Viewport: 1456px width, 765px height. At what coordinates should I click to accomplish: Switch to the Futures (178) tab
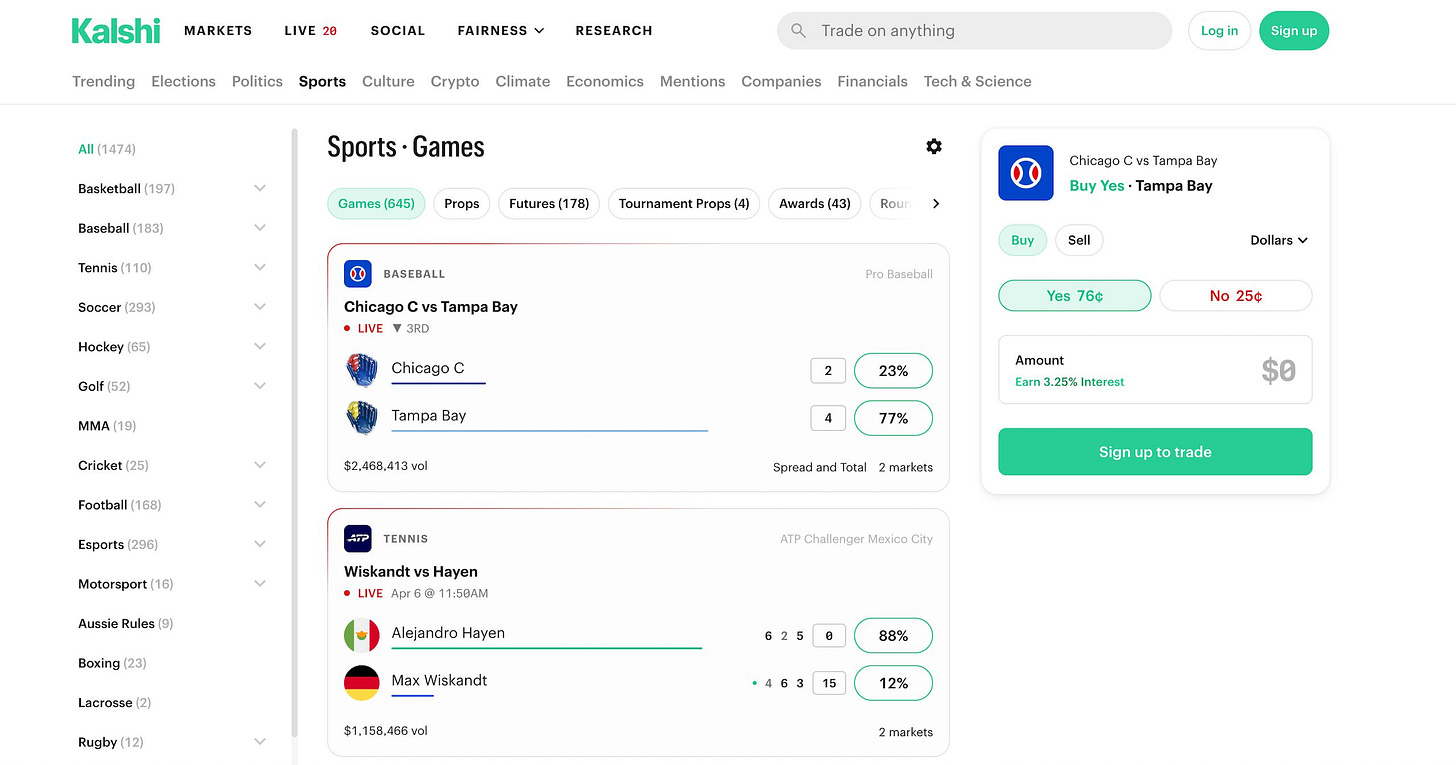pos(549,203)
